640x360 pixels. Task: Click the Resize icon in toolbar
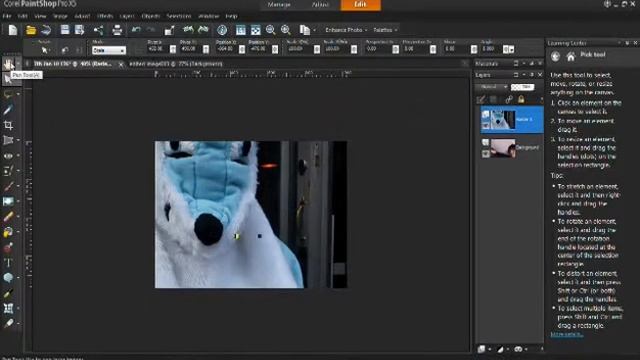click(x=169, y=30)
